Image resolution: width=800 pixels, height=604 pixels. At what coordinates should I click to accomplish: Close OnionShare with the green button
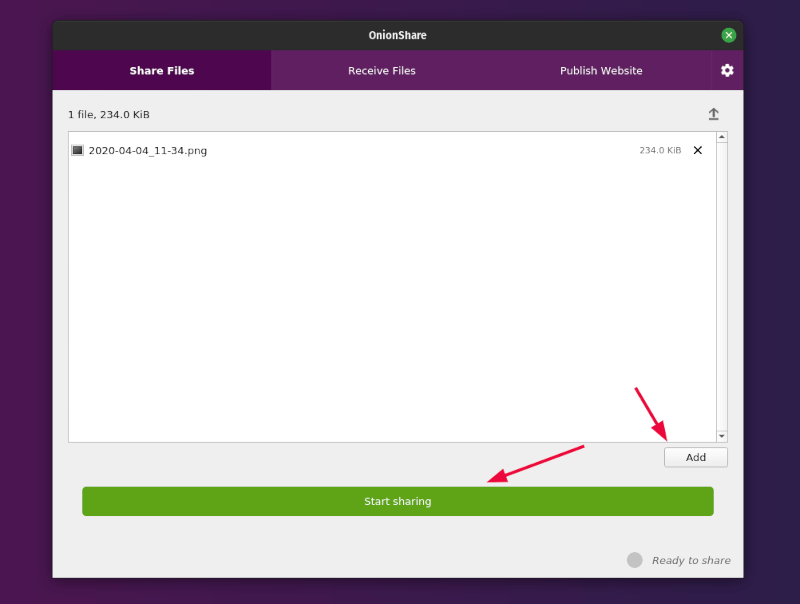[728, 35]
